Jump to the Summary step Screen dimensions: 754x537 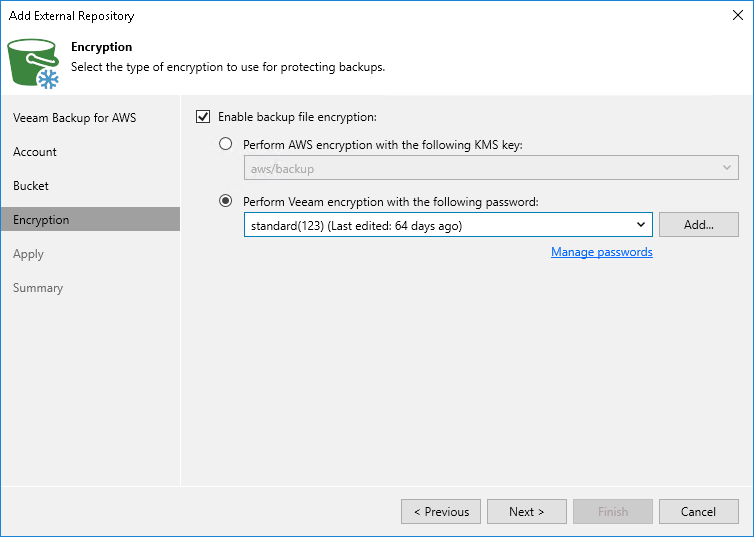[38, 288]
